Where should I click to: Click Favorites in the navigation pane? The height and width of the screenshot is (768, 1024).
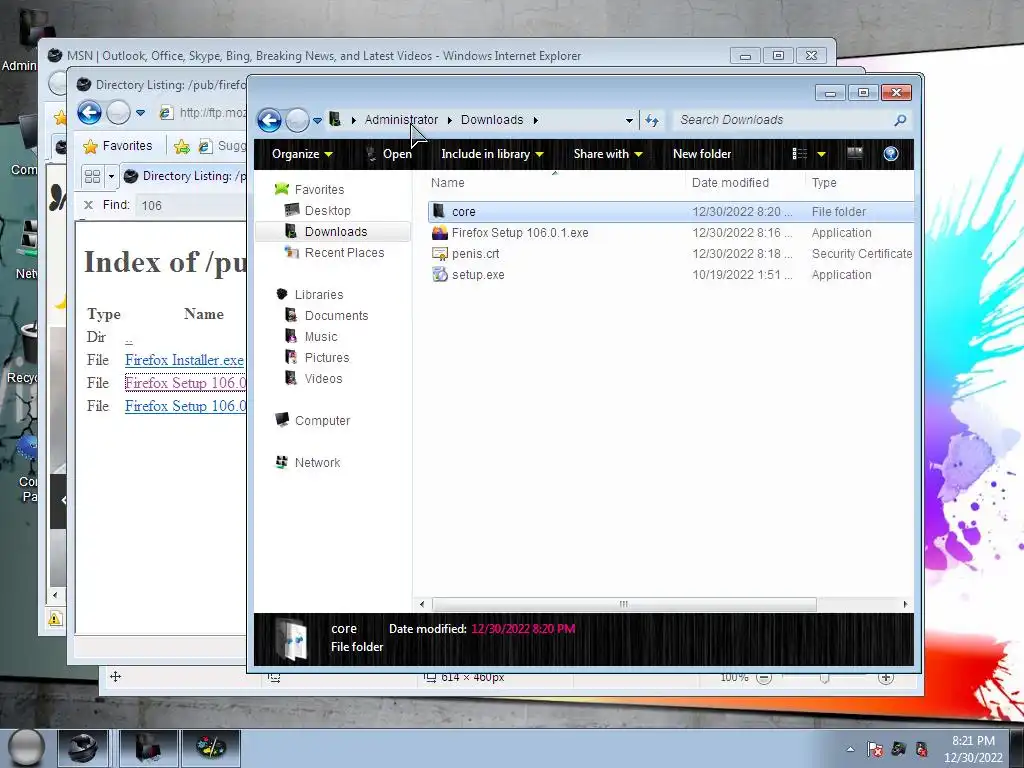(x=319, y=189)
